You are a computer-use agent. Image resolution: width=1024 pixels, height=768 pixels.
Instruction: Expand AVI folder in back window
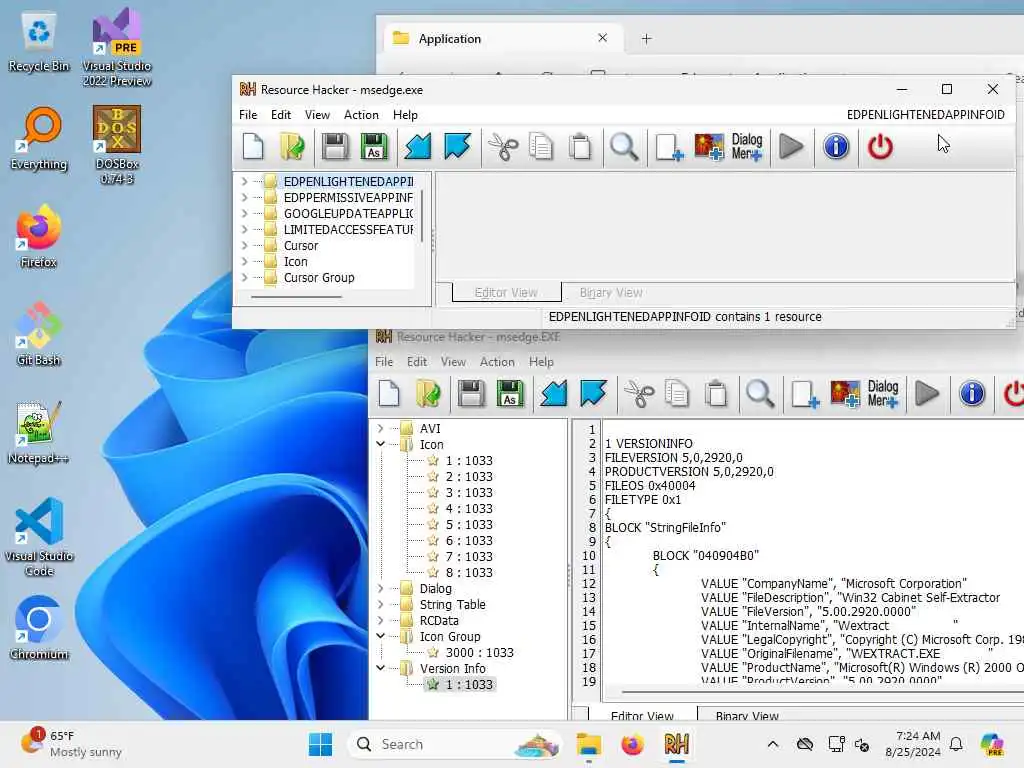(x=381, y=428)
